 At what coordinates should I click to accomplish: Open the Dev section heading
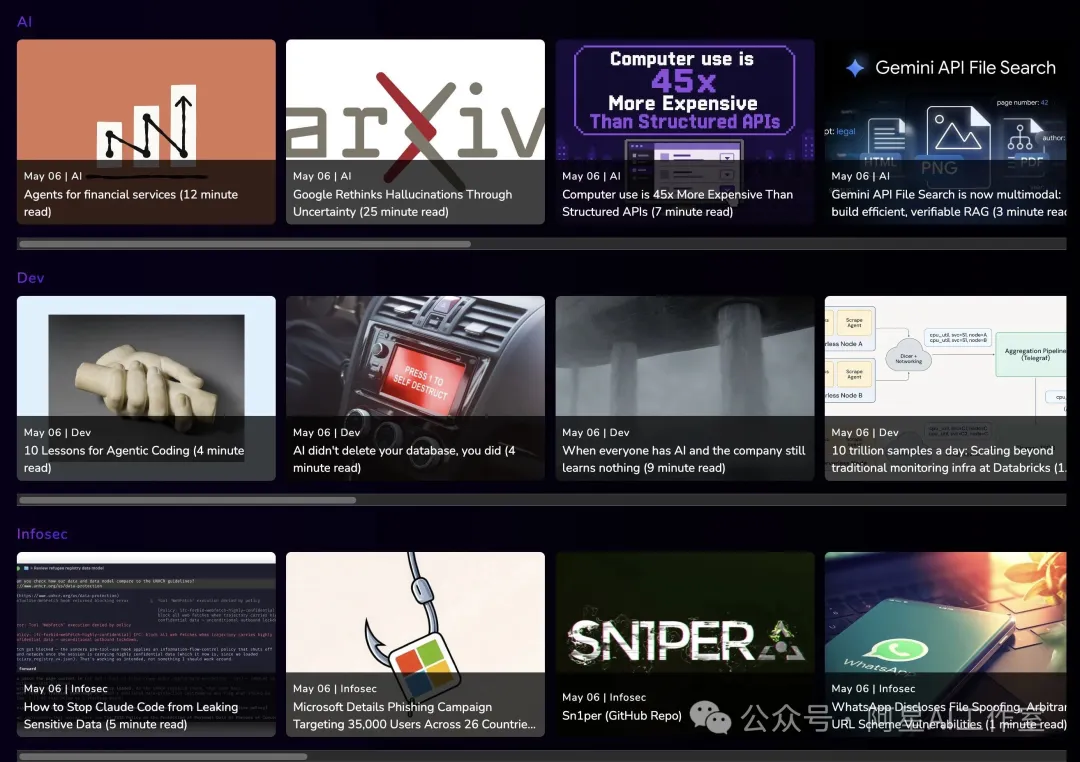point(30,278)
